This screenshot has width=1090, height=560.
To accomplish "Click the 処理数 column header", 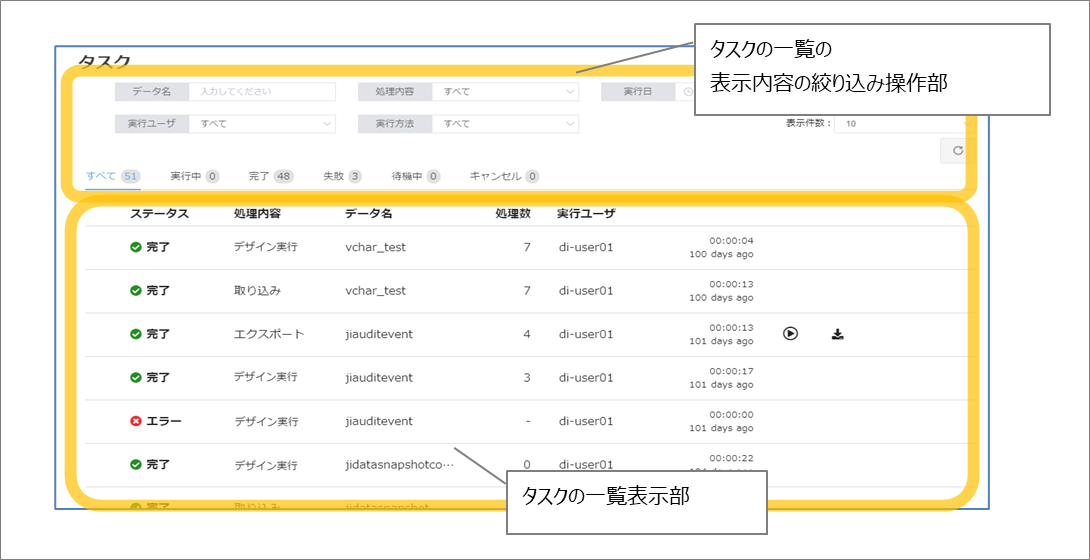I will click(514, 214).
